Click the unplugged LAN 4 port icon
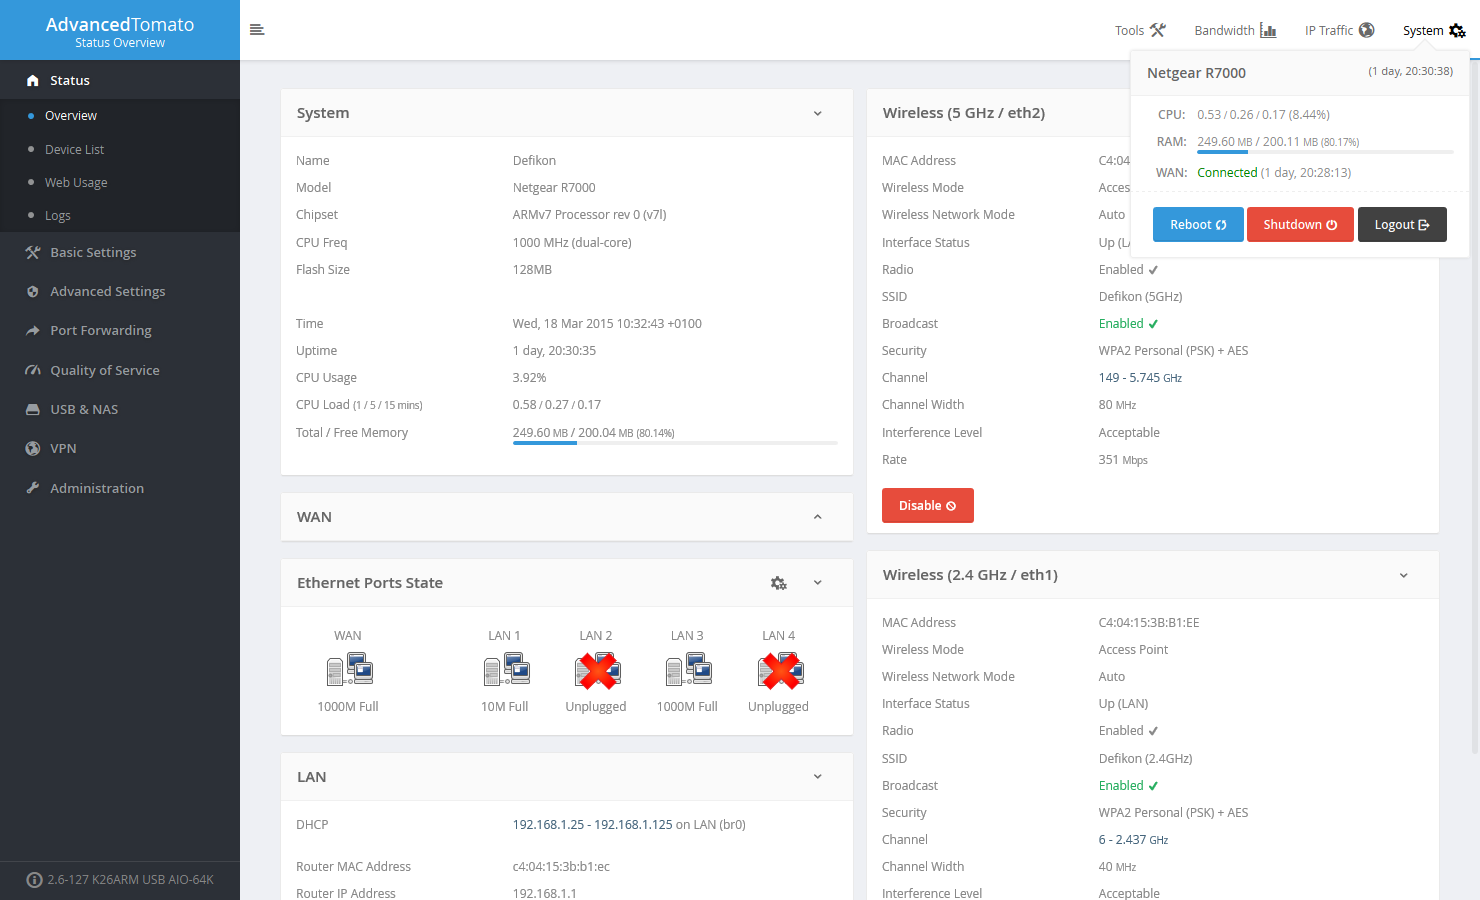The height and width of the screenshot is (900, 1480). tap(780, 670)
